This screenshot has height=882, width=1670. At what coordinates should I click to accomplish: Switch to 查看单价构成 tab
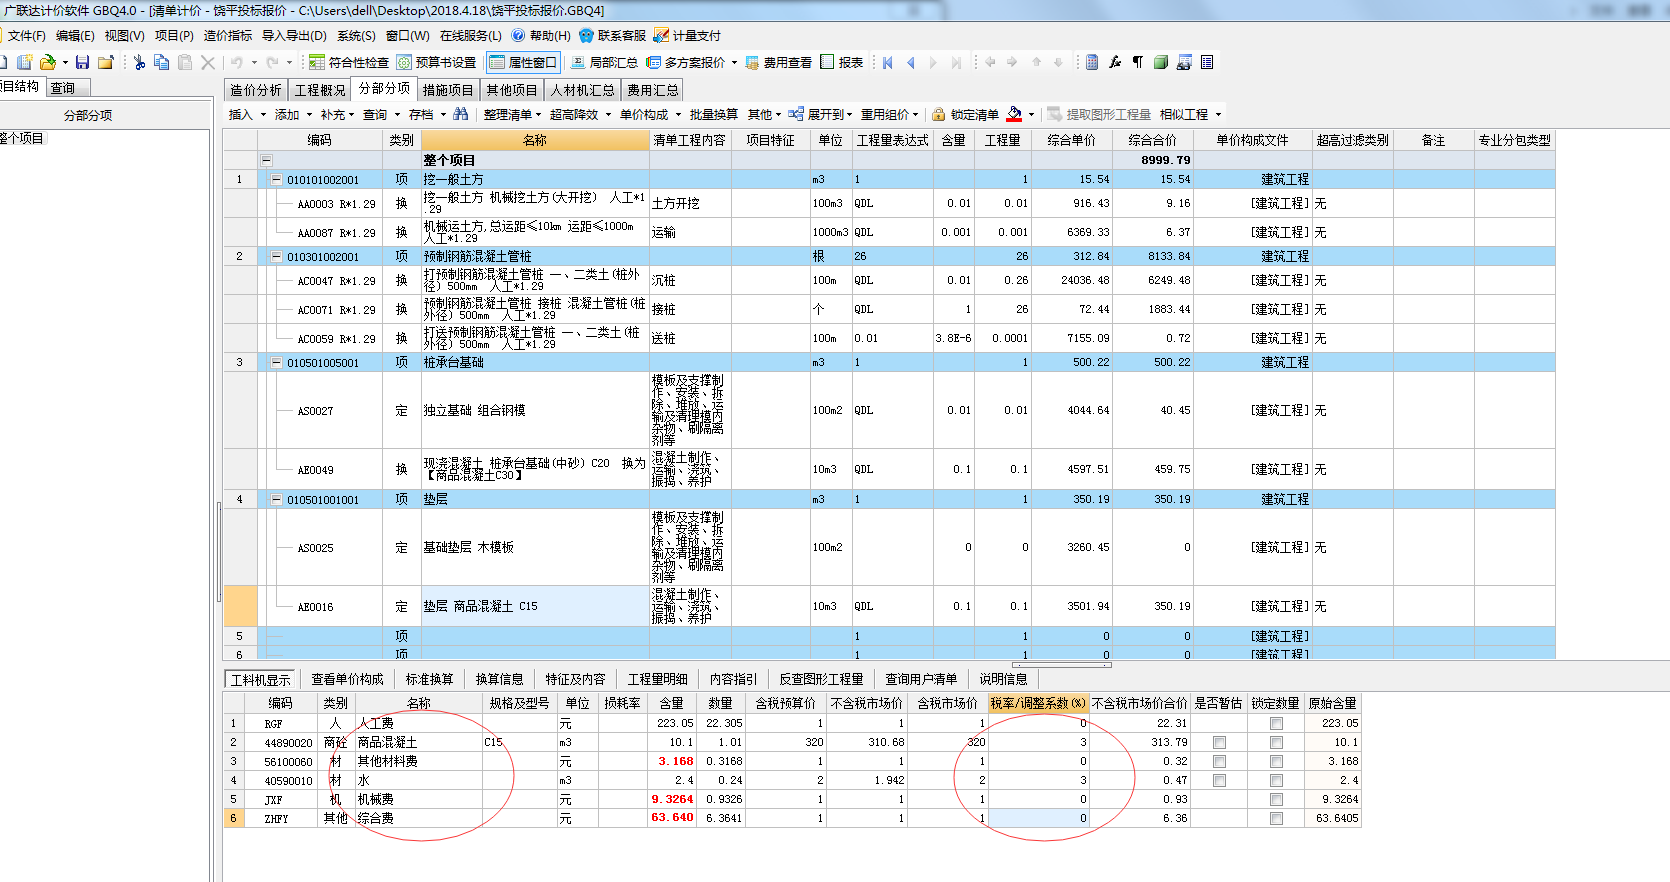347,679
